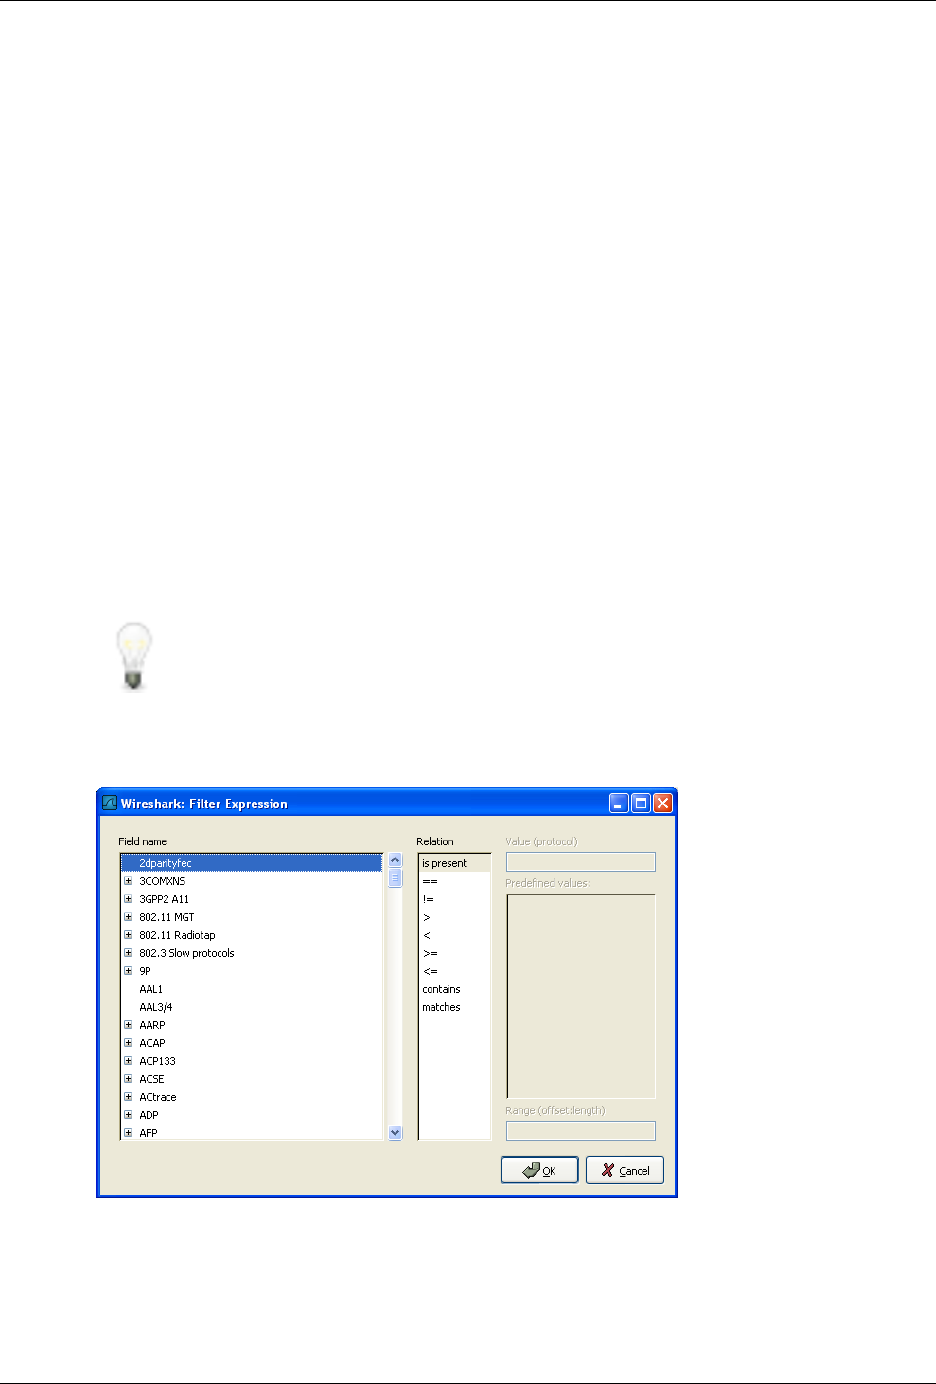
Task: Click the field list scrollbar thumb
Action: click(395, 878)
